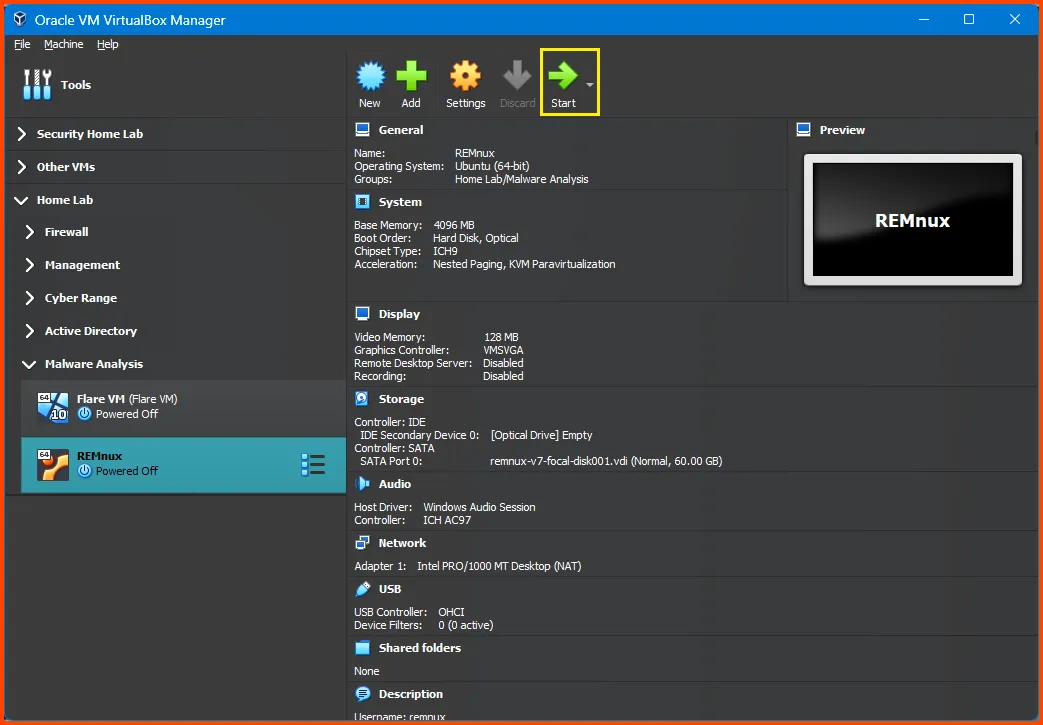Click the Audio section heading
Image resolution: width=1043 pixels, height=725 pixels.
coord(394,484)
